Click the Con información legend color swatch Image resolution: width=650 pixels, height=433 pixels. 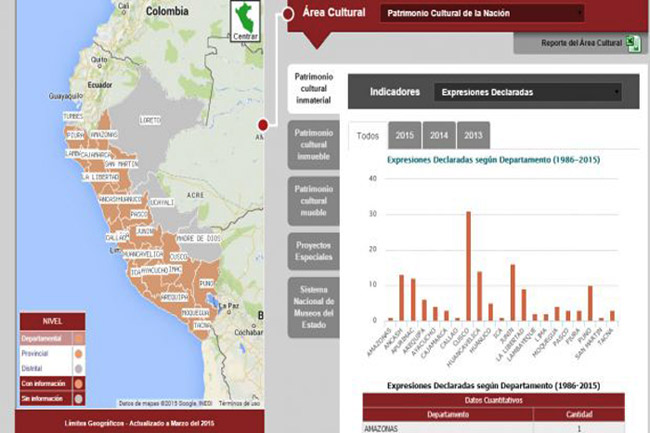[x=78, y=381]
